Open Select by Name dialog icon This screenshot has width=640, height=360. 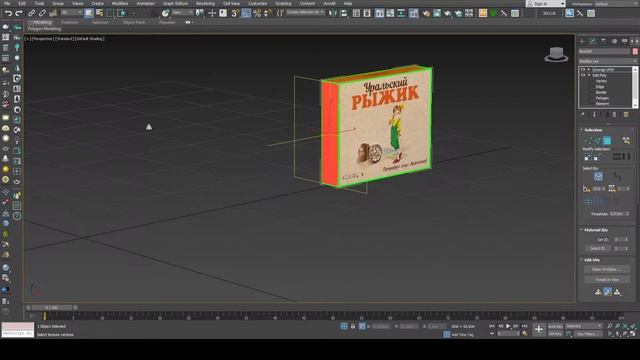(99, 13)
